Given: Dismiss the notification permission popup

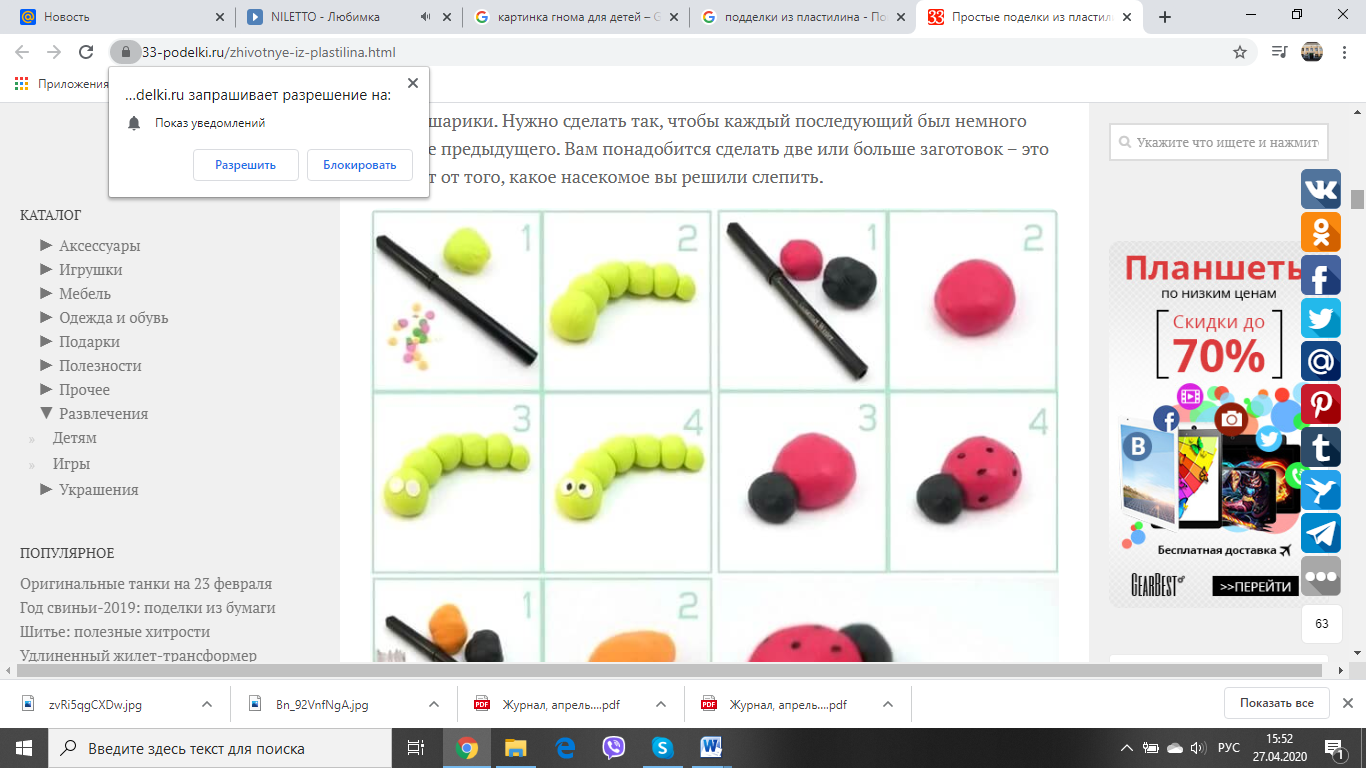Looking at the screenshot, I should click(x=413, y=83).
